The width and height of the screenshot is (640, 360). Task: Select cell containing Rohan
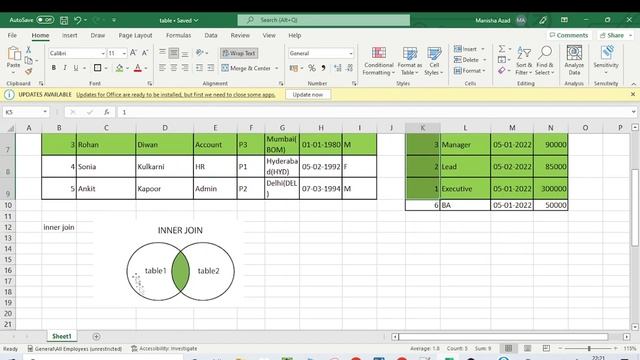tap(106, 144)
